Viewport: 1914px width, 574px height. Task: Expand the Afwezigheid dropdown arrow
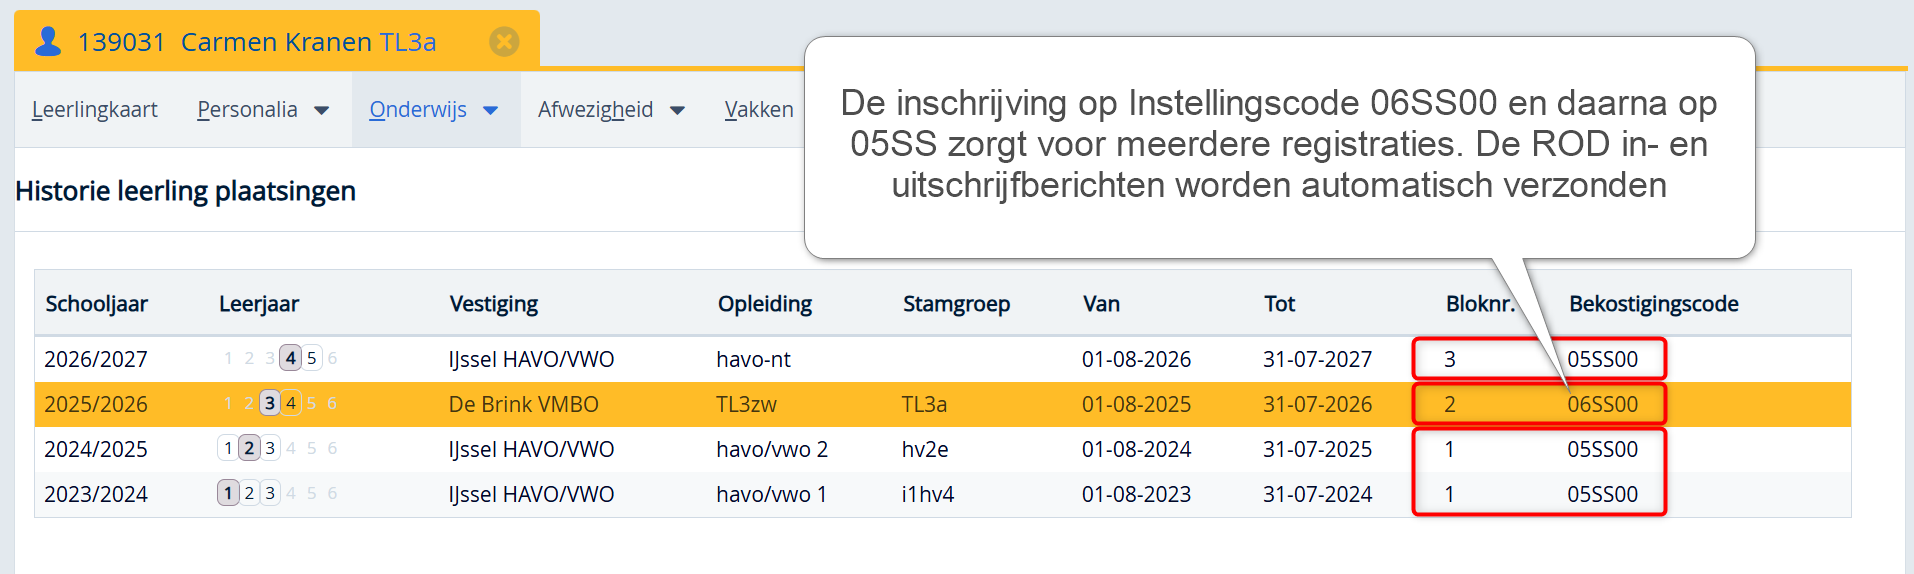coord(678,111)
